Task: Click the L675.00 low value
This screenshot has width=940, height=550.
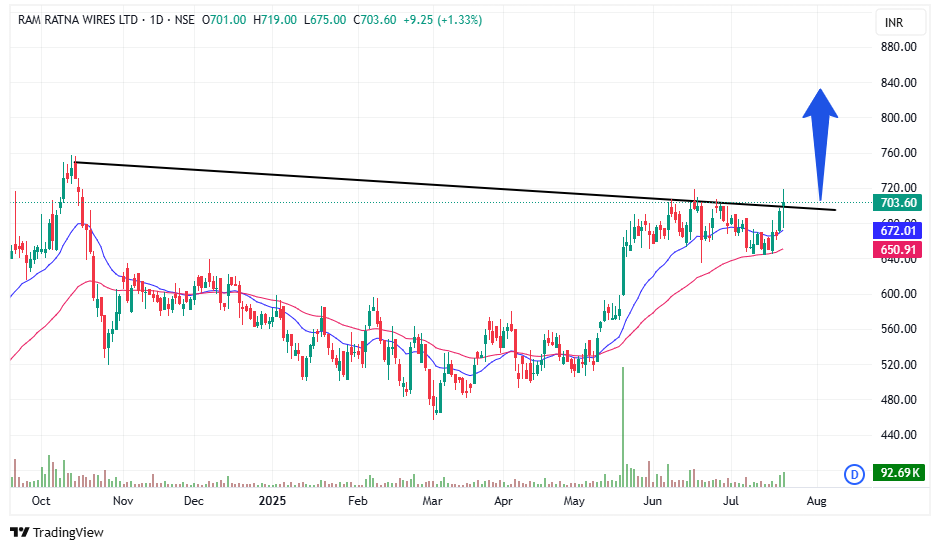Action: [x=326, y=20]
